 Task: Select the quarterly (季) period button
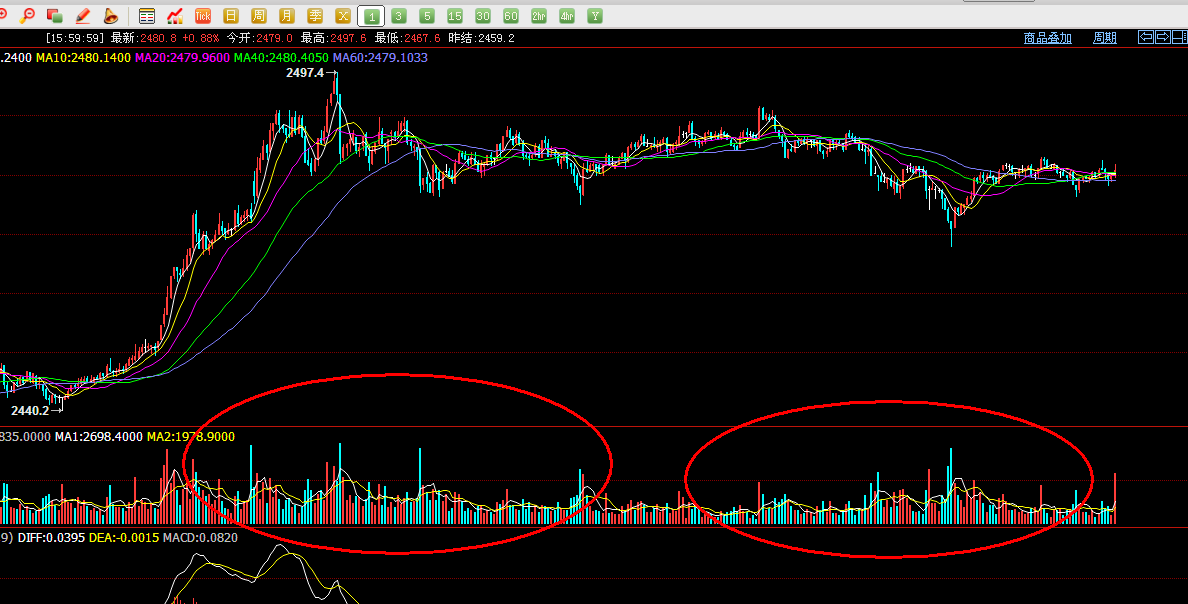(x=314, y=16)
